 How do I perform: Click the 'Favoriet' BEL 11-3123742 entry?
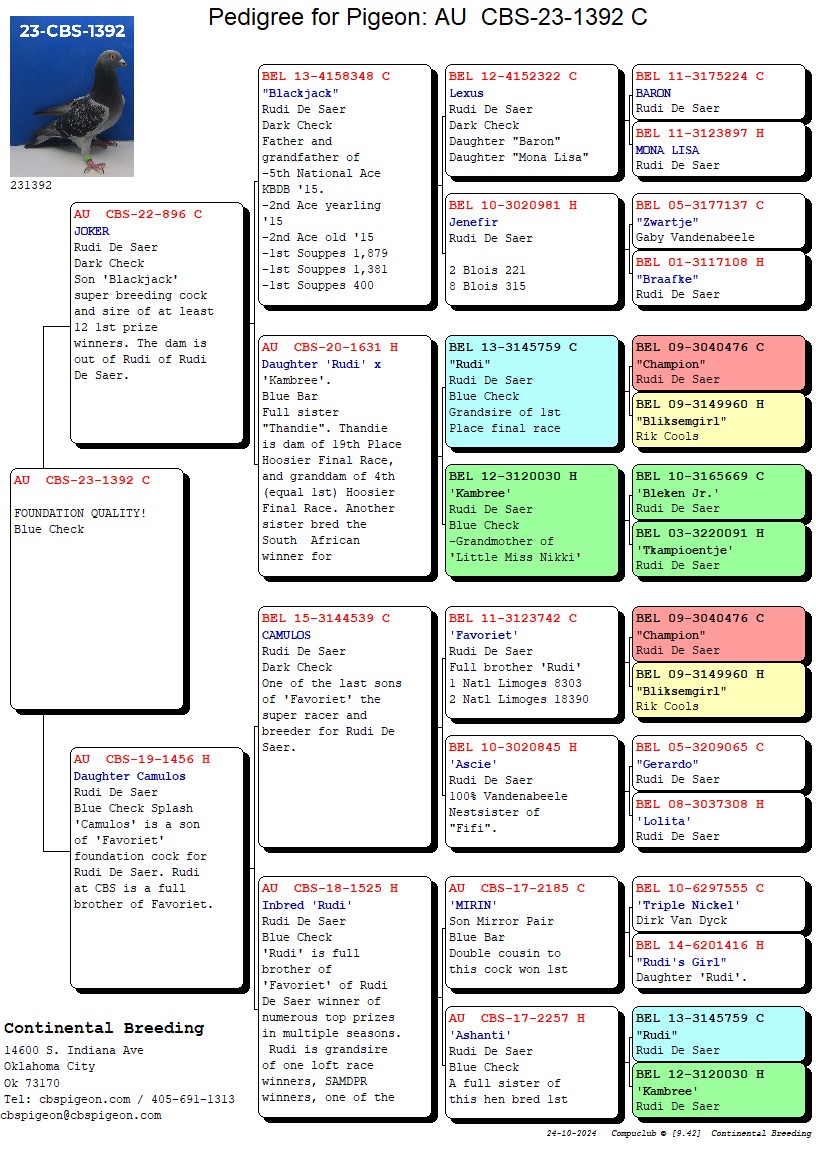tap(531, 666)
